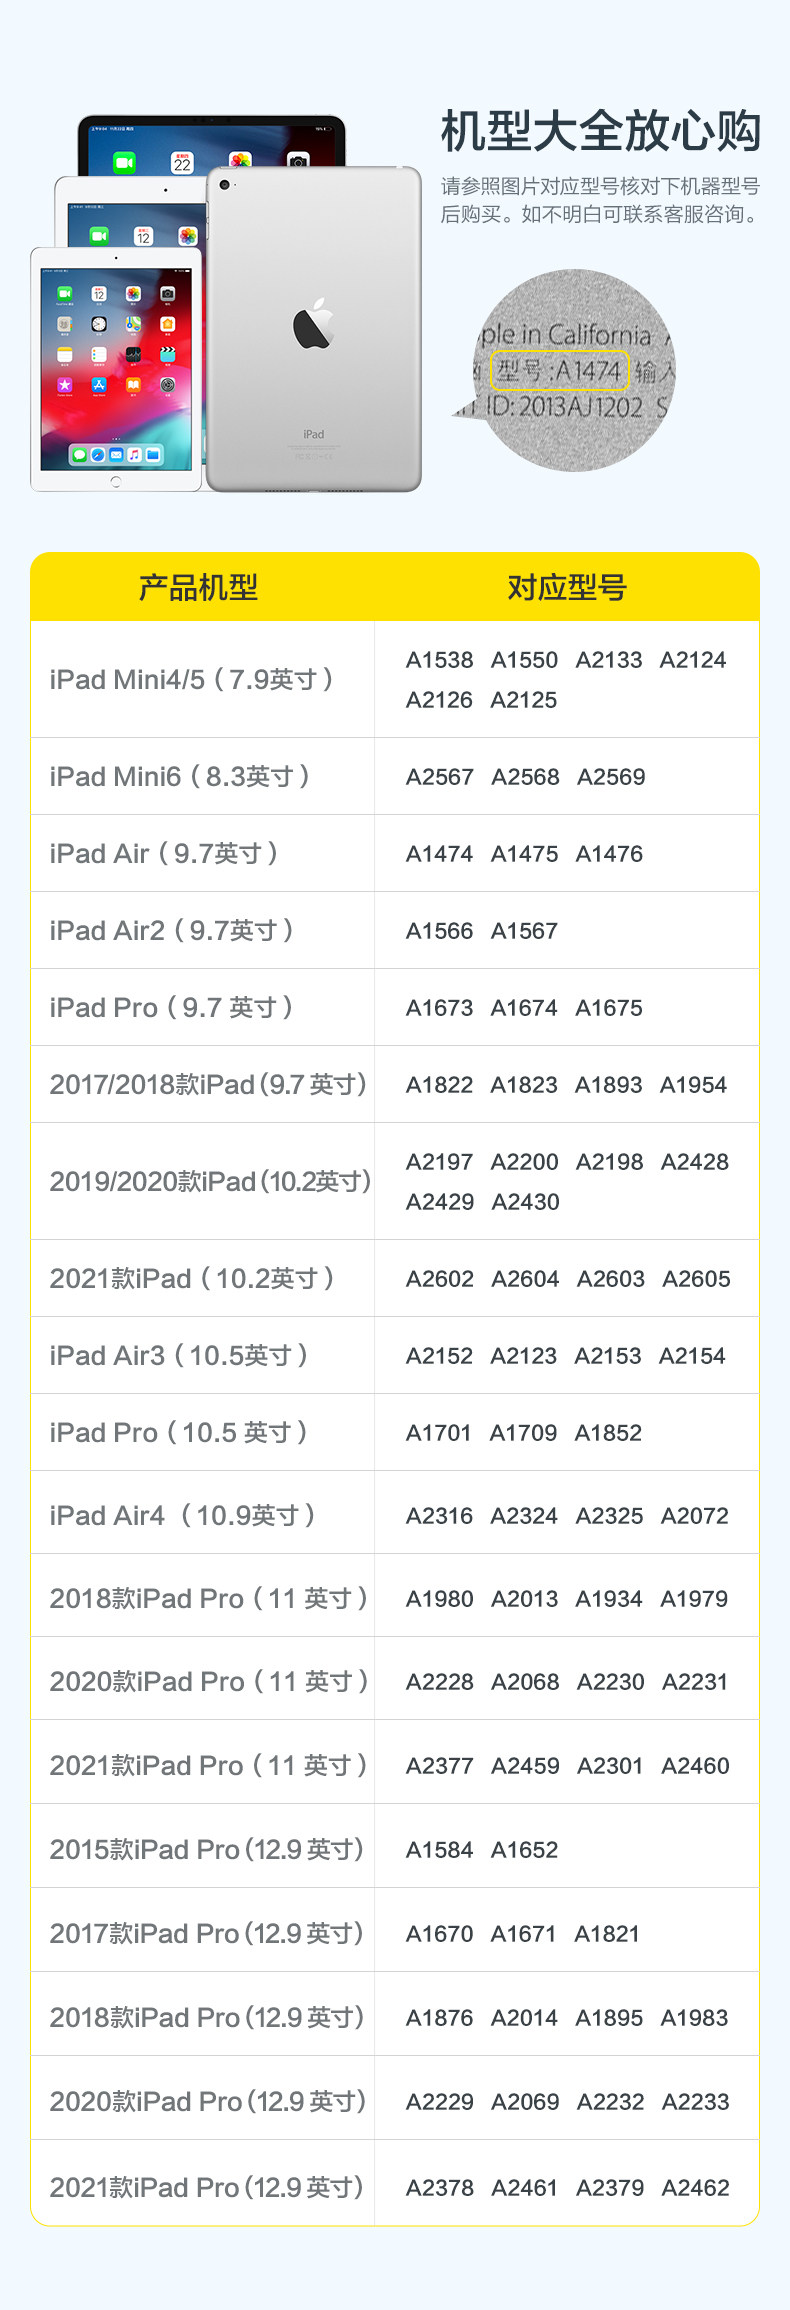Tap the Files icon in the iPad dock
Viewport: 790px width, 2310px height.
pyautogui.click(x=153, y=455)
